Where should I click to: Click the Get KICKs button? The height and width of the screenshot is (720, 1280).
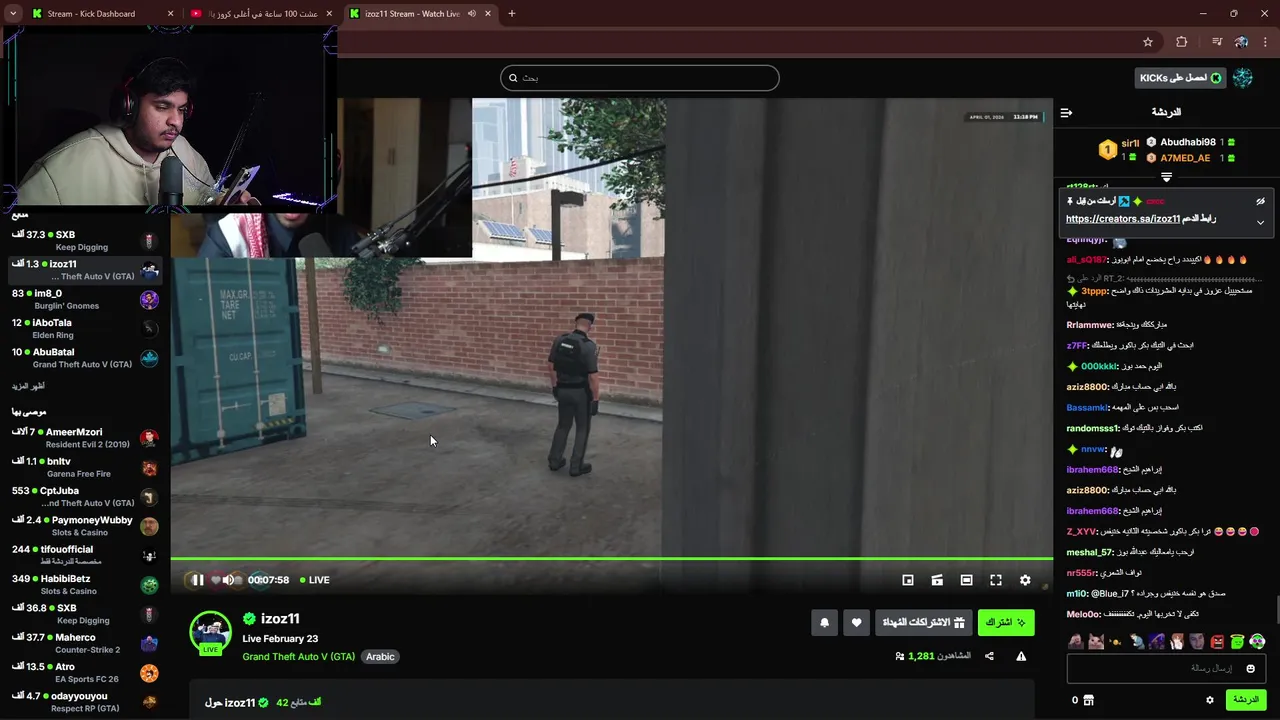[1180, 78]
